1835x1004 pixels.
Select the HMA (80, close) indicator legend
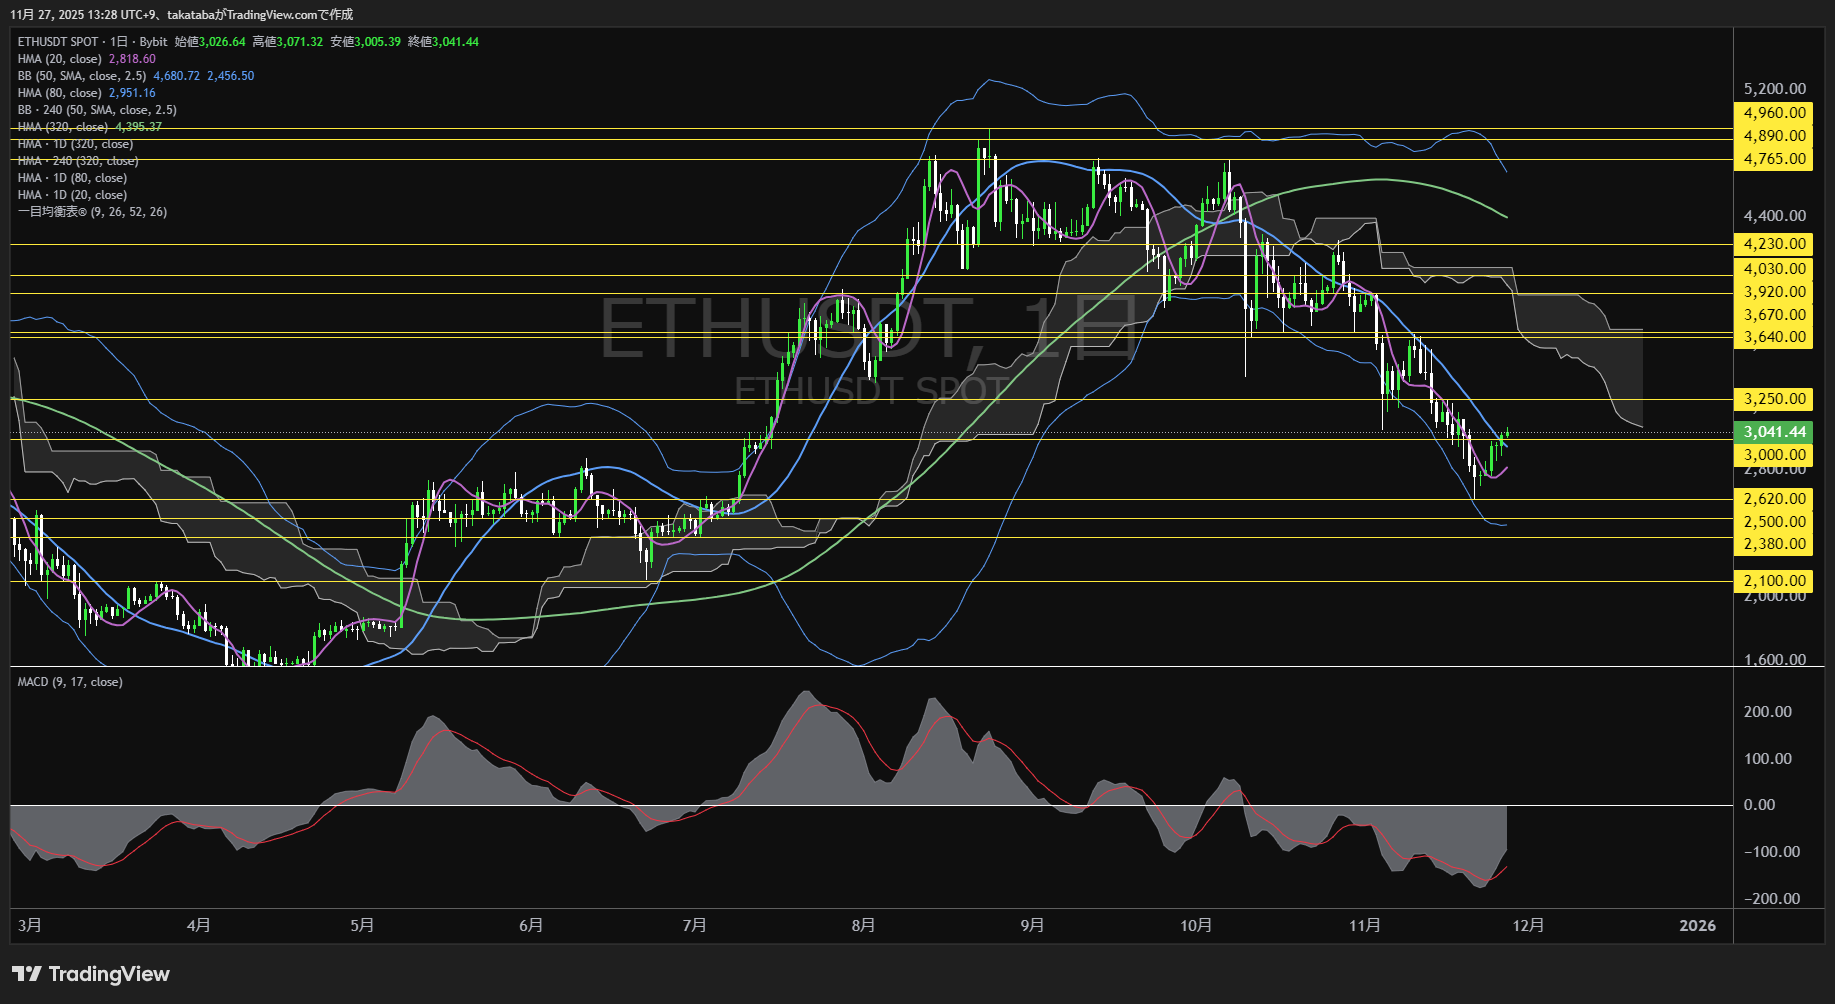tap(60, 93)
